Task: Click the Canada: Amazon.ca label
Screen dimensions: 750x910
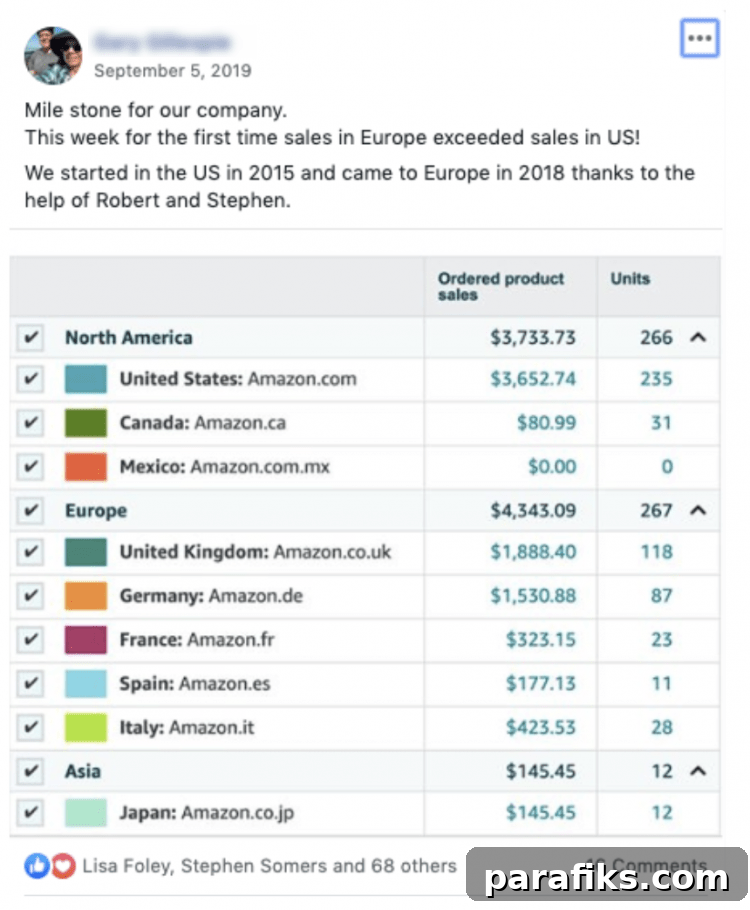Action: [203, 422]
